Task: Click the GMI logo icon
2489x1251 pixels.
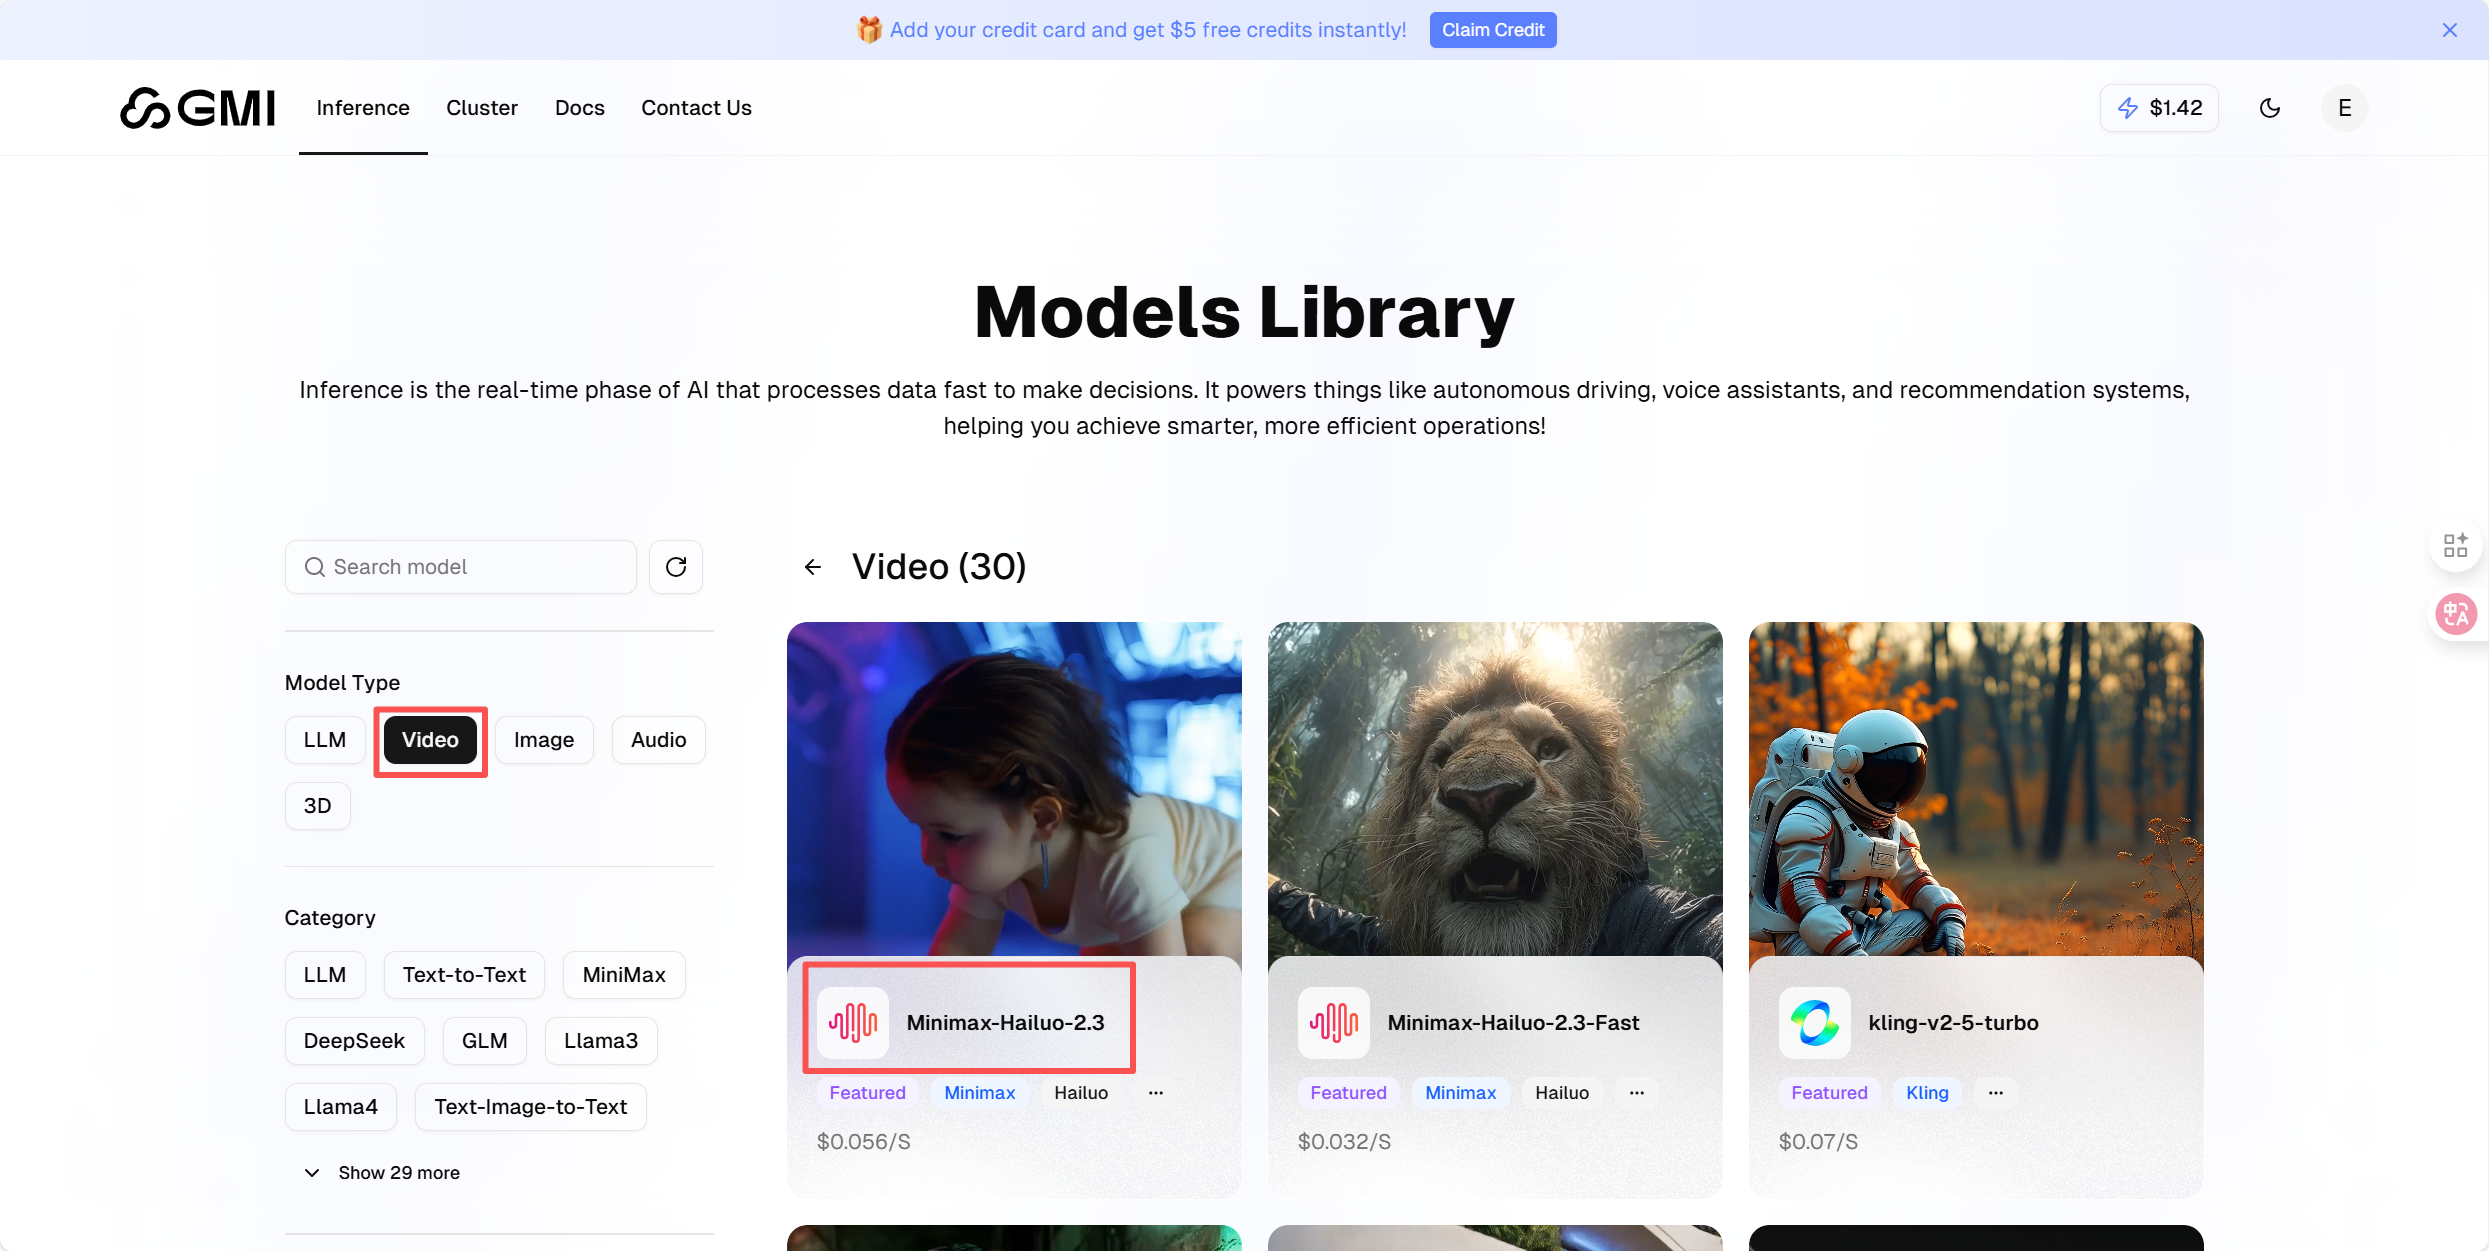Action: (147, 108)
